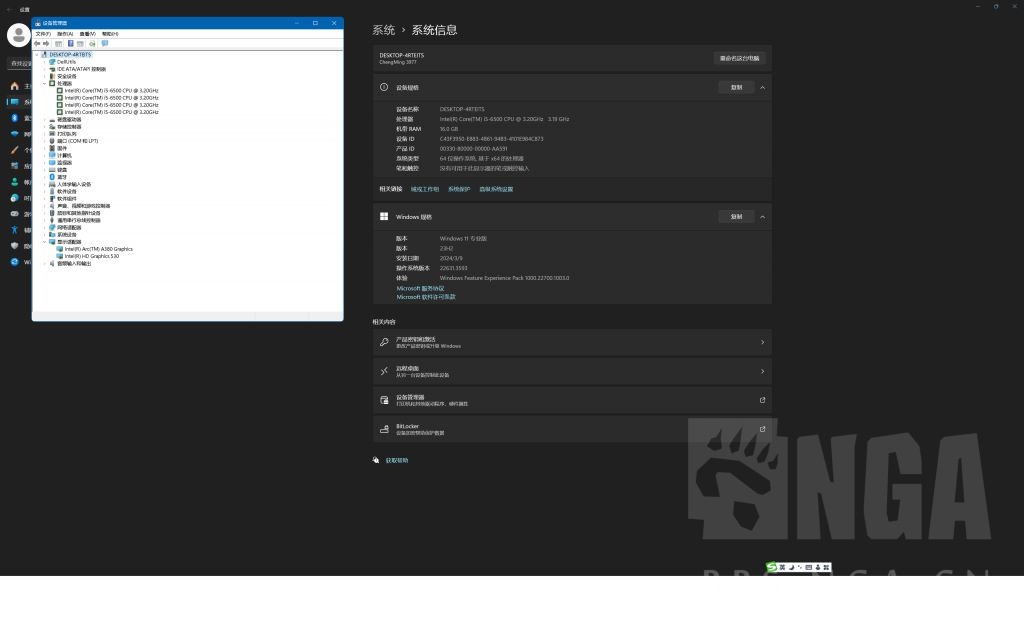Collapse the 显示适配器 display adapters node
The width and height of the screenshot is (1024, 625).
tap(45, 242)
